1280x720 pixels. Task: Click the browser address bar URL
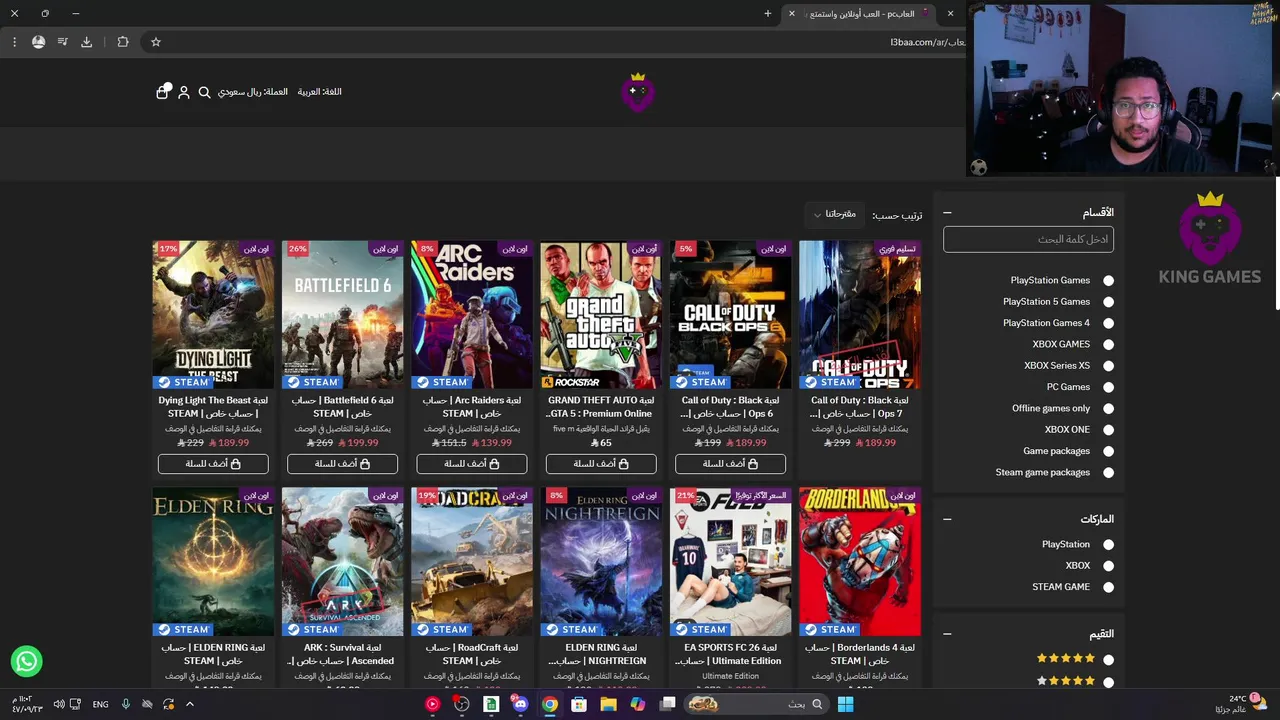point(928,42)
